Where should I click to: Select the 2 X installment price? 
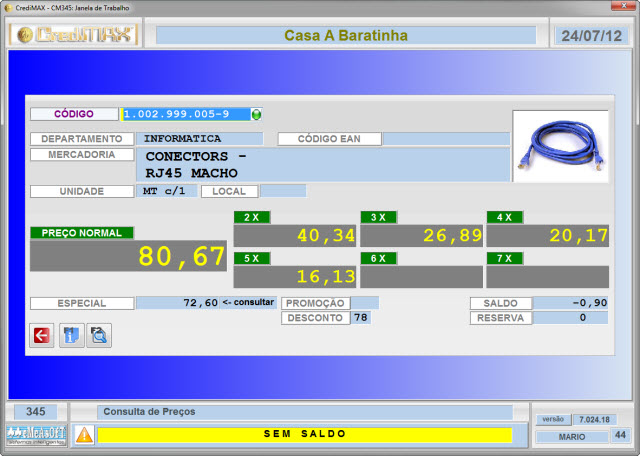tap(295, 236)
